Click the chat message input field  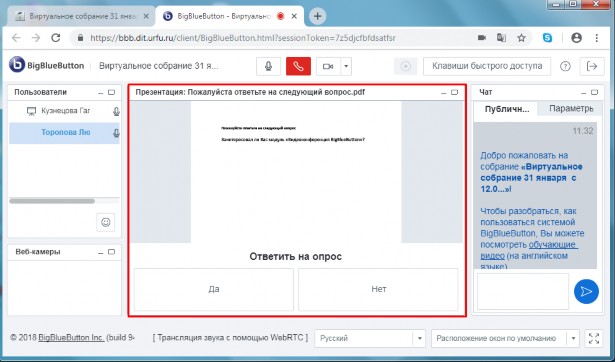pos(522,291)
